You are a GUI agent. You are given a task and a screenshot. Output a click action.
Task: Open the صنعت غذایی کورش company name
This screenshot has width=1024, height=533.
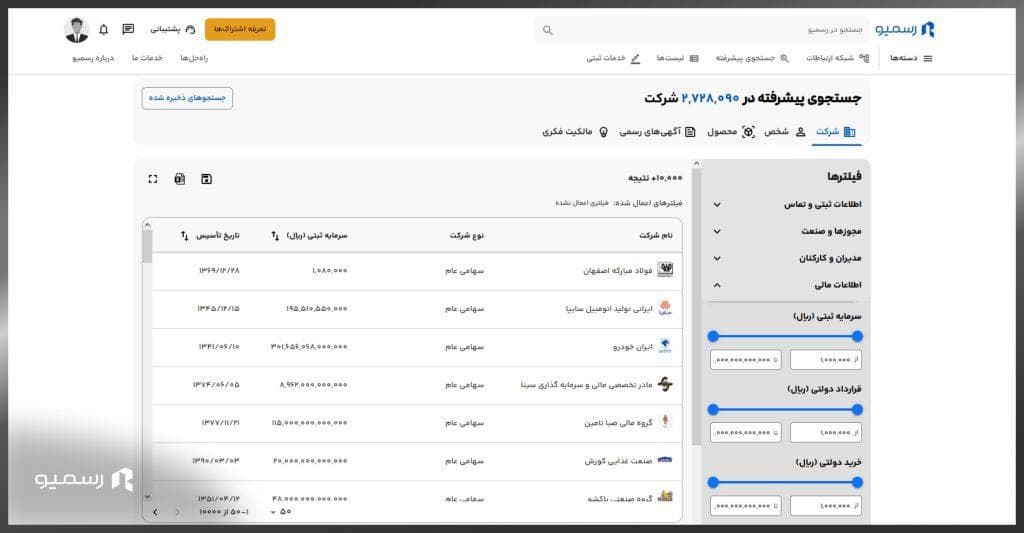coord(618,460)
